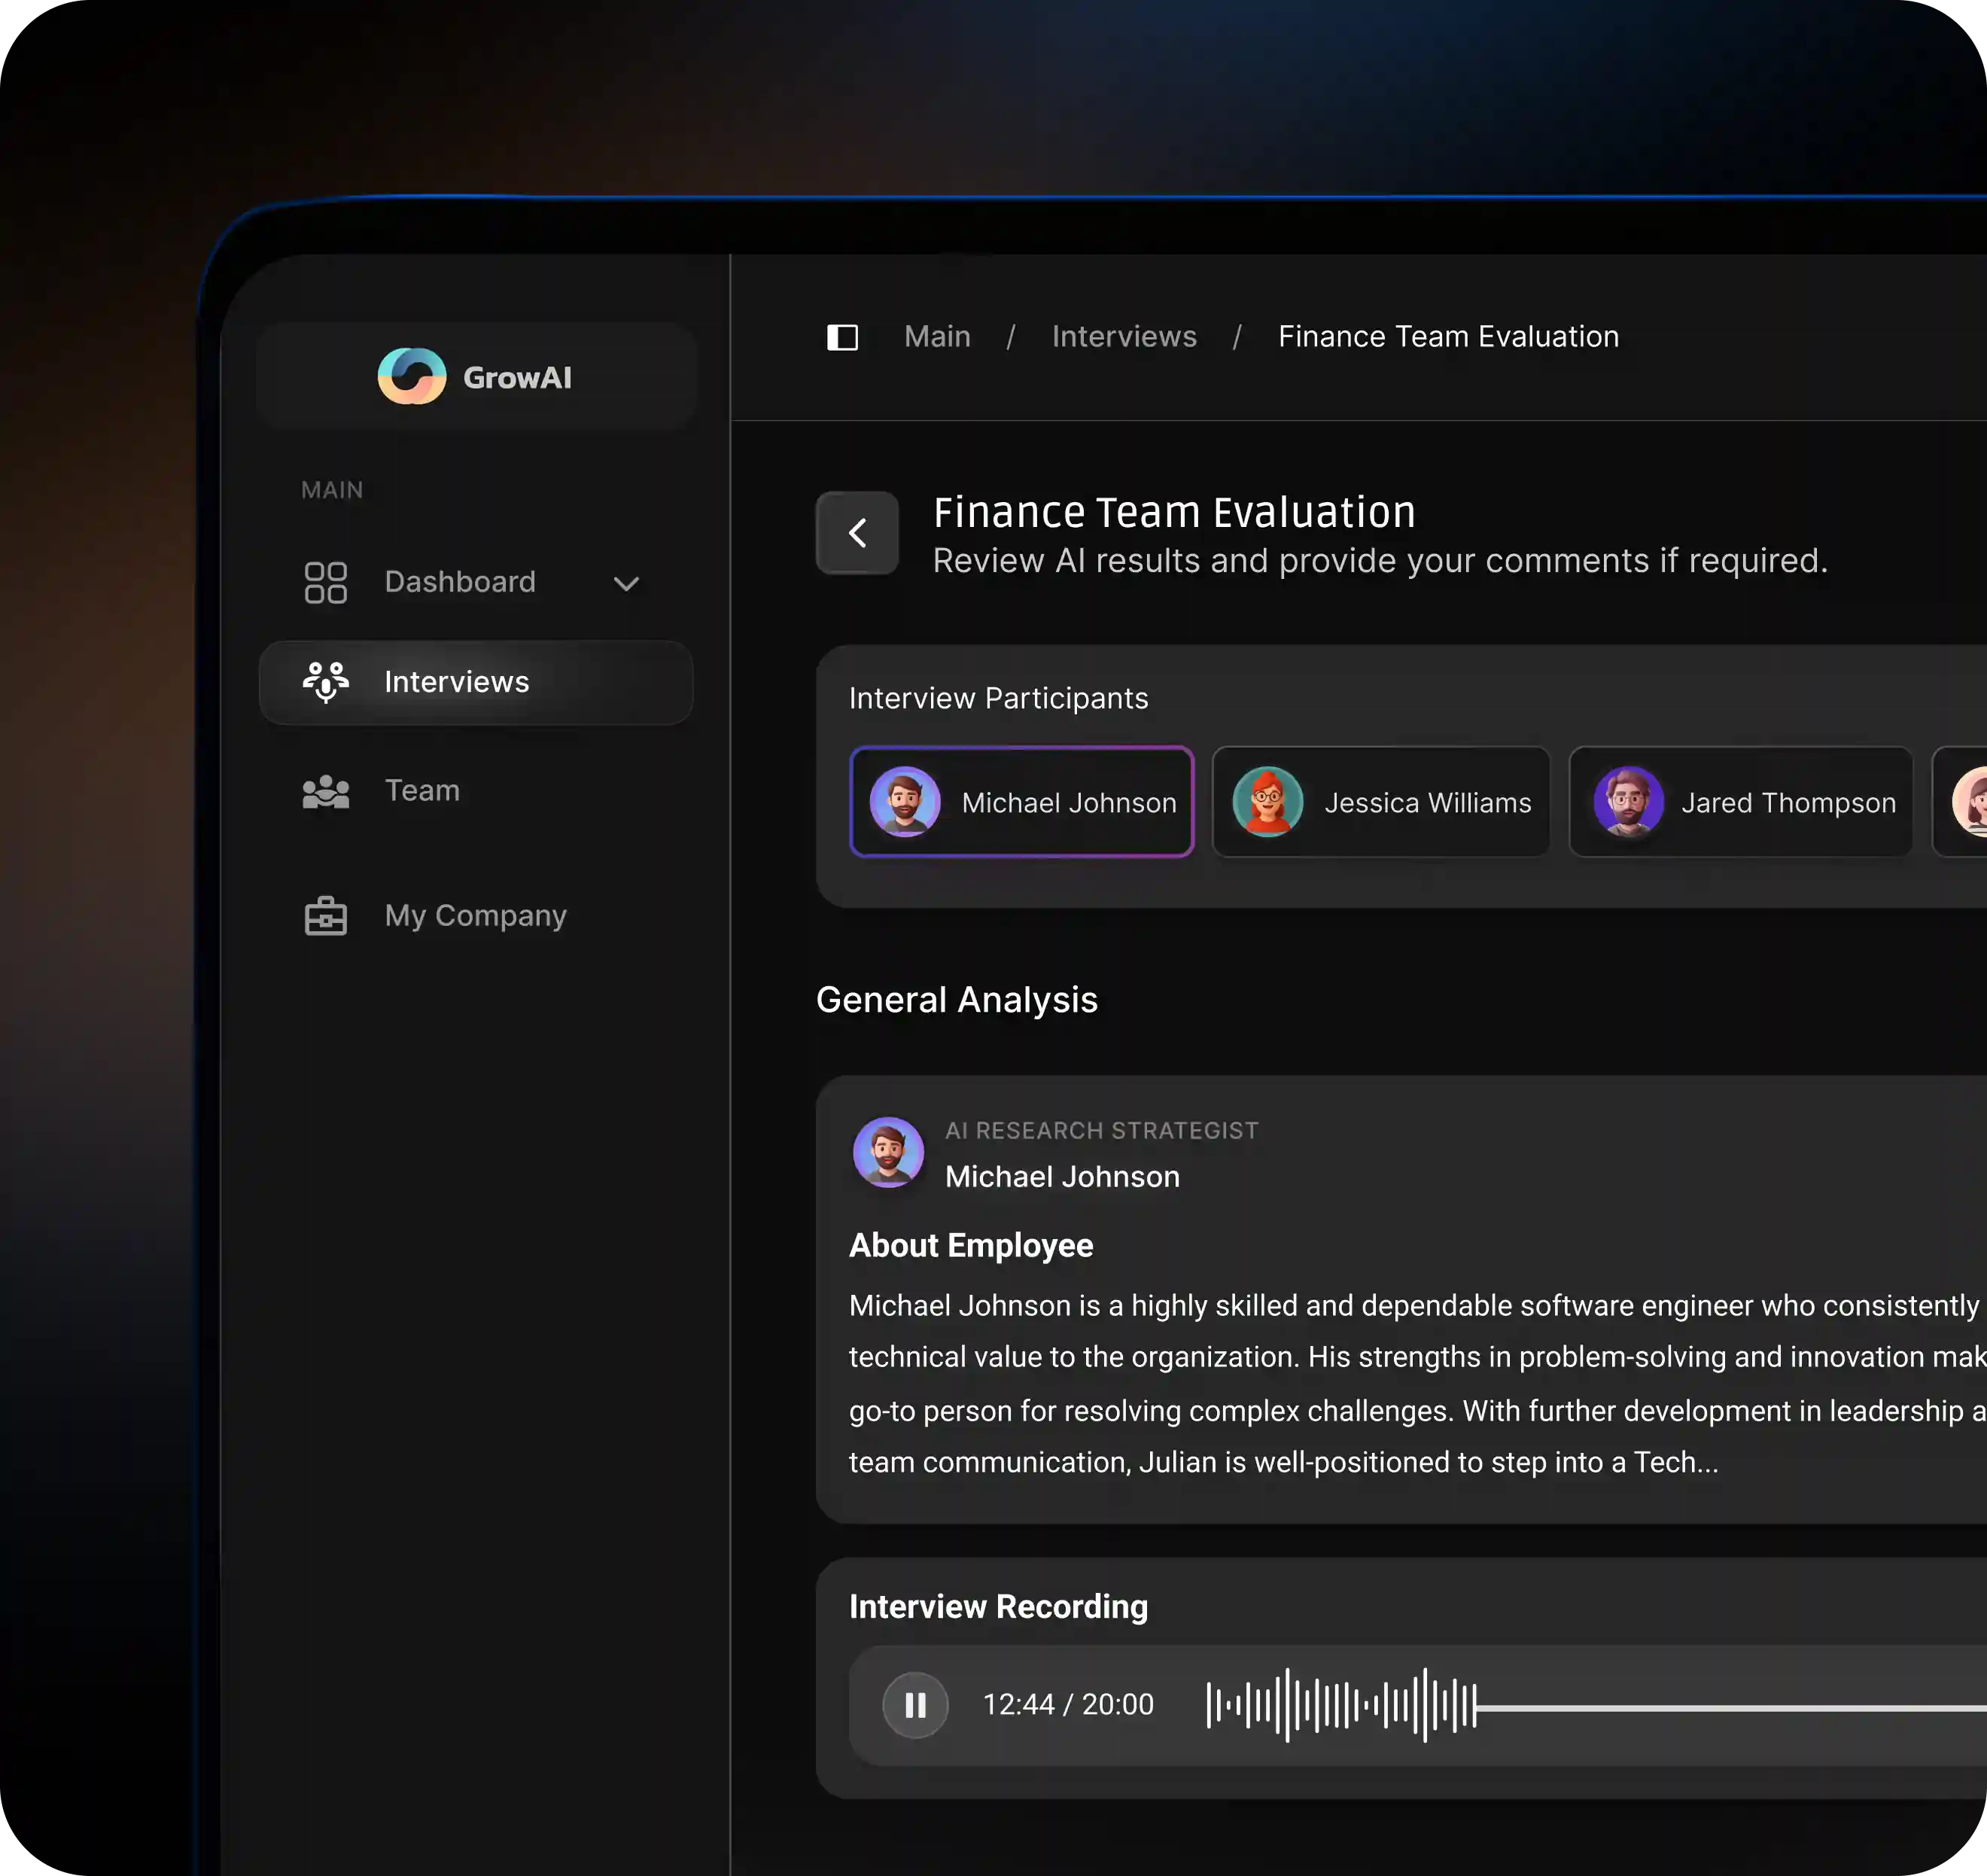
Task: Click the My Company briefcase icon
Action: click(x=325, y=915)
